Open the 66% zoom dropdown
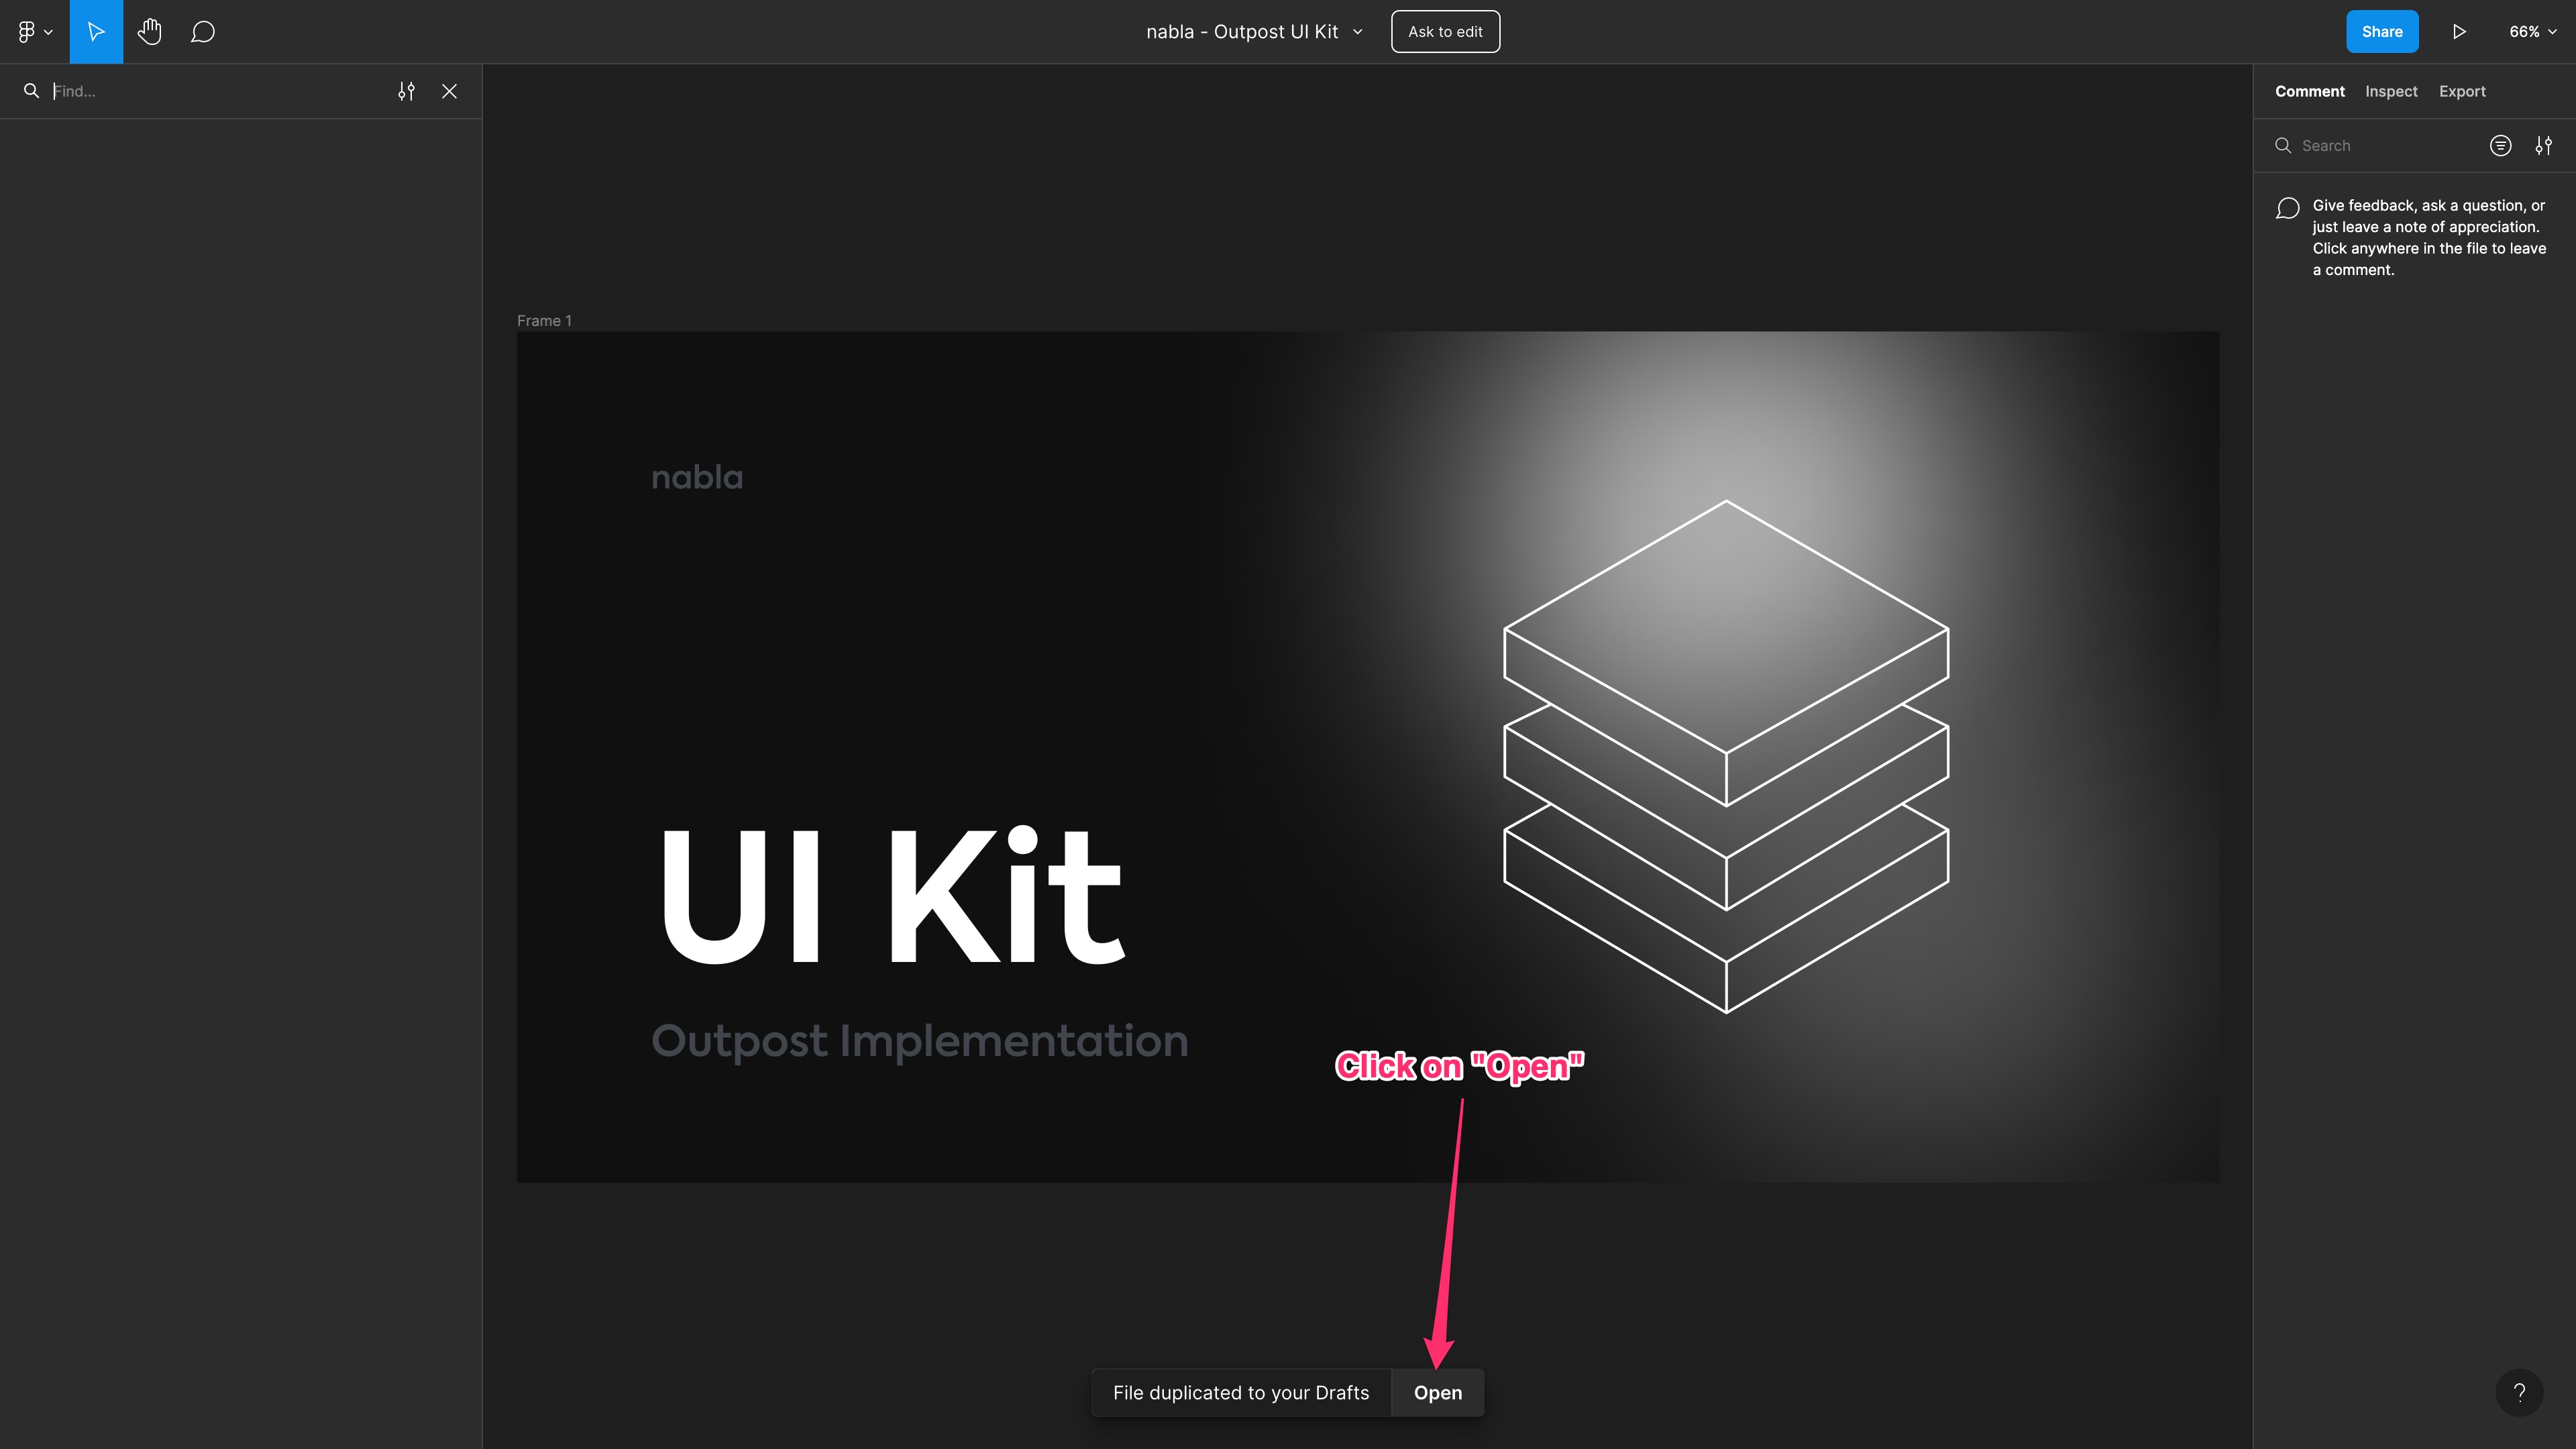The width and height of the screenshot is (2576, 1449). point(2532,32)
